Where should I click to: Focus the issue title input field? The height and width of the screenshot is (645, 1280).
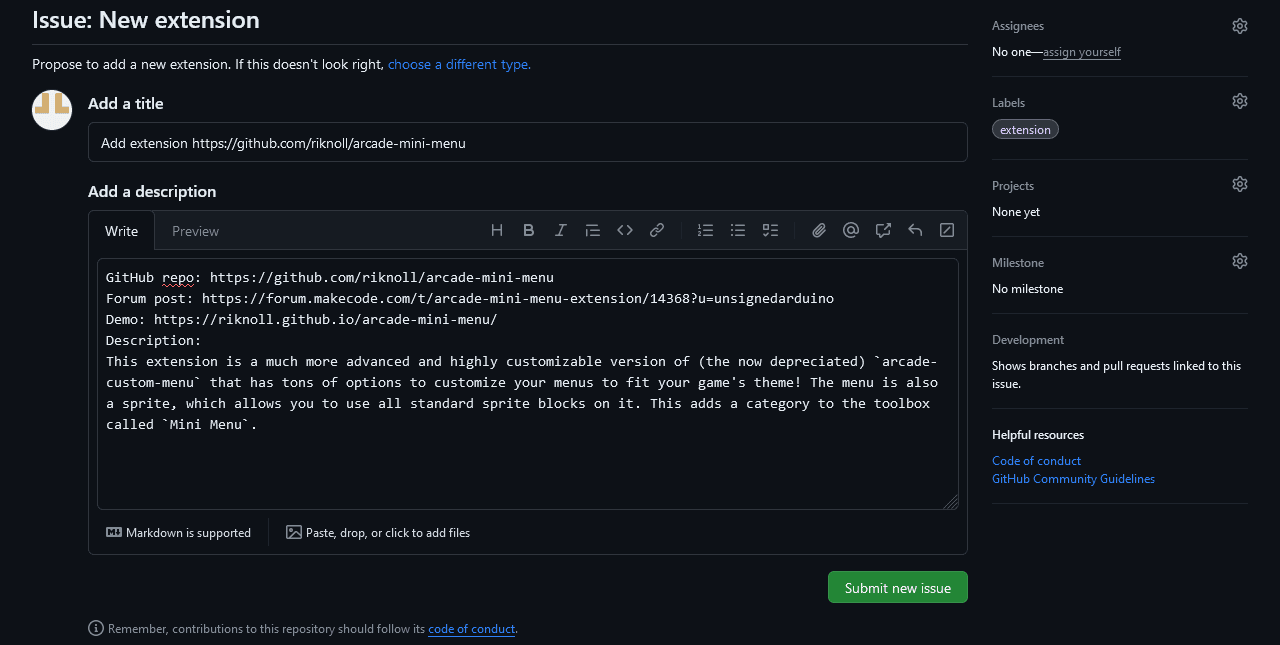[x=528, y=142]
